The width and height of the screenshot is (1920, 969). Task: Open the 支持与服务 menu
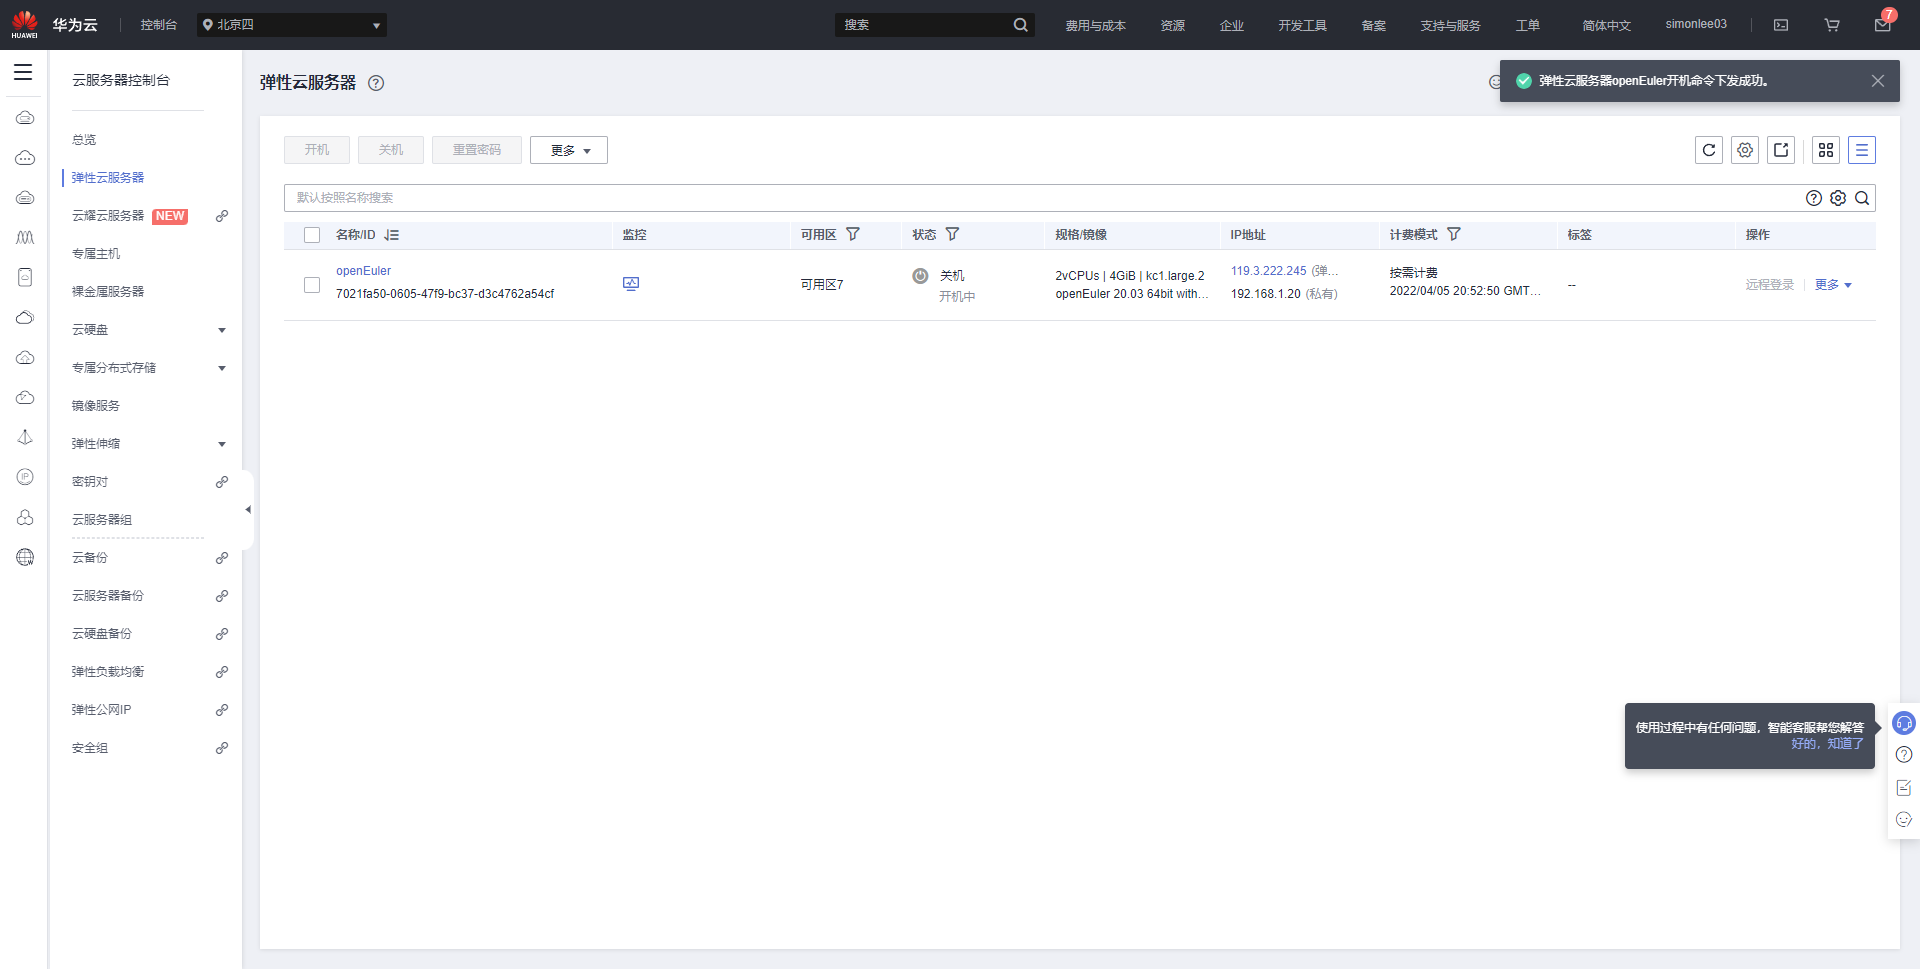(1451, 25)
